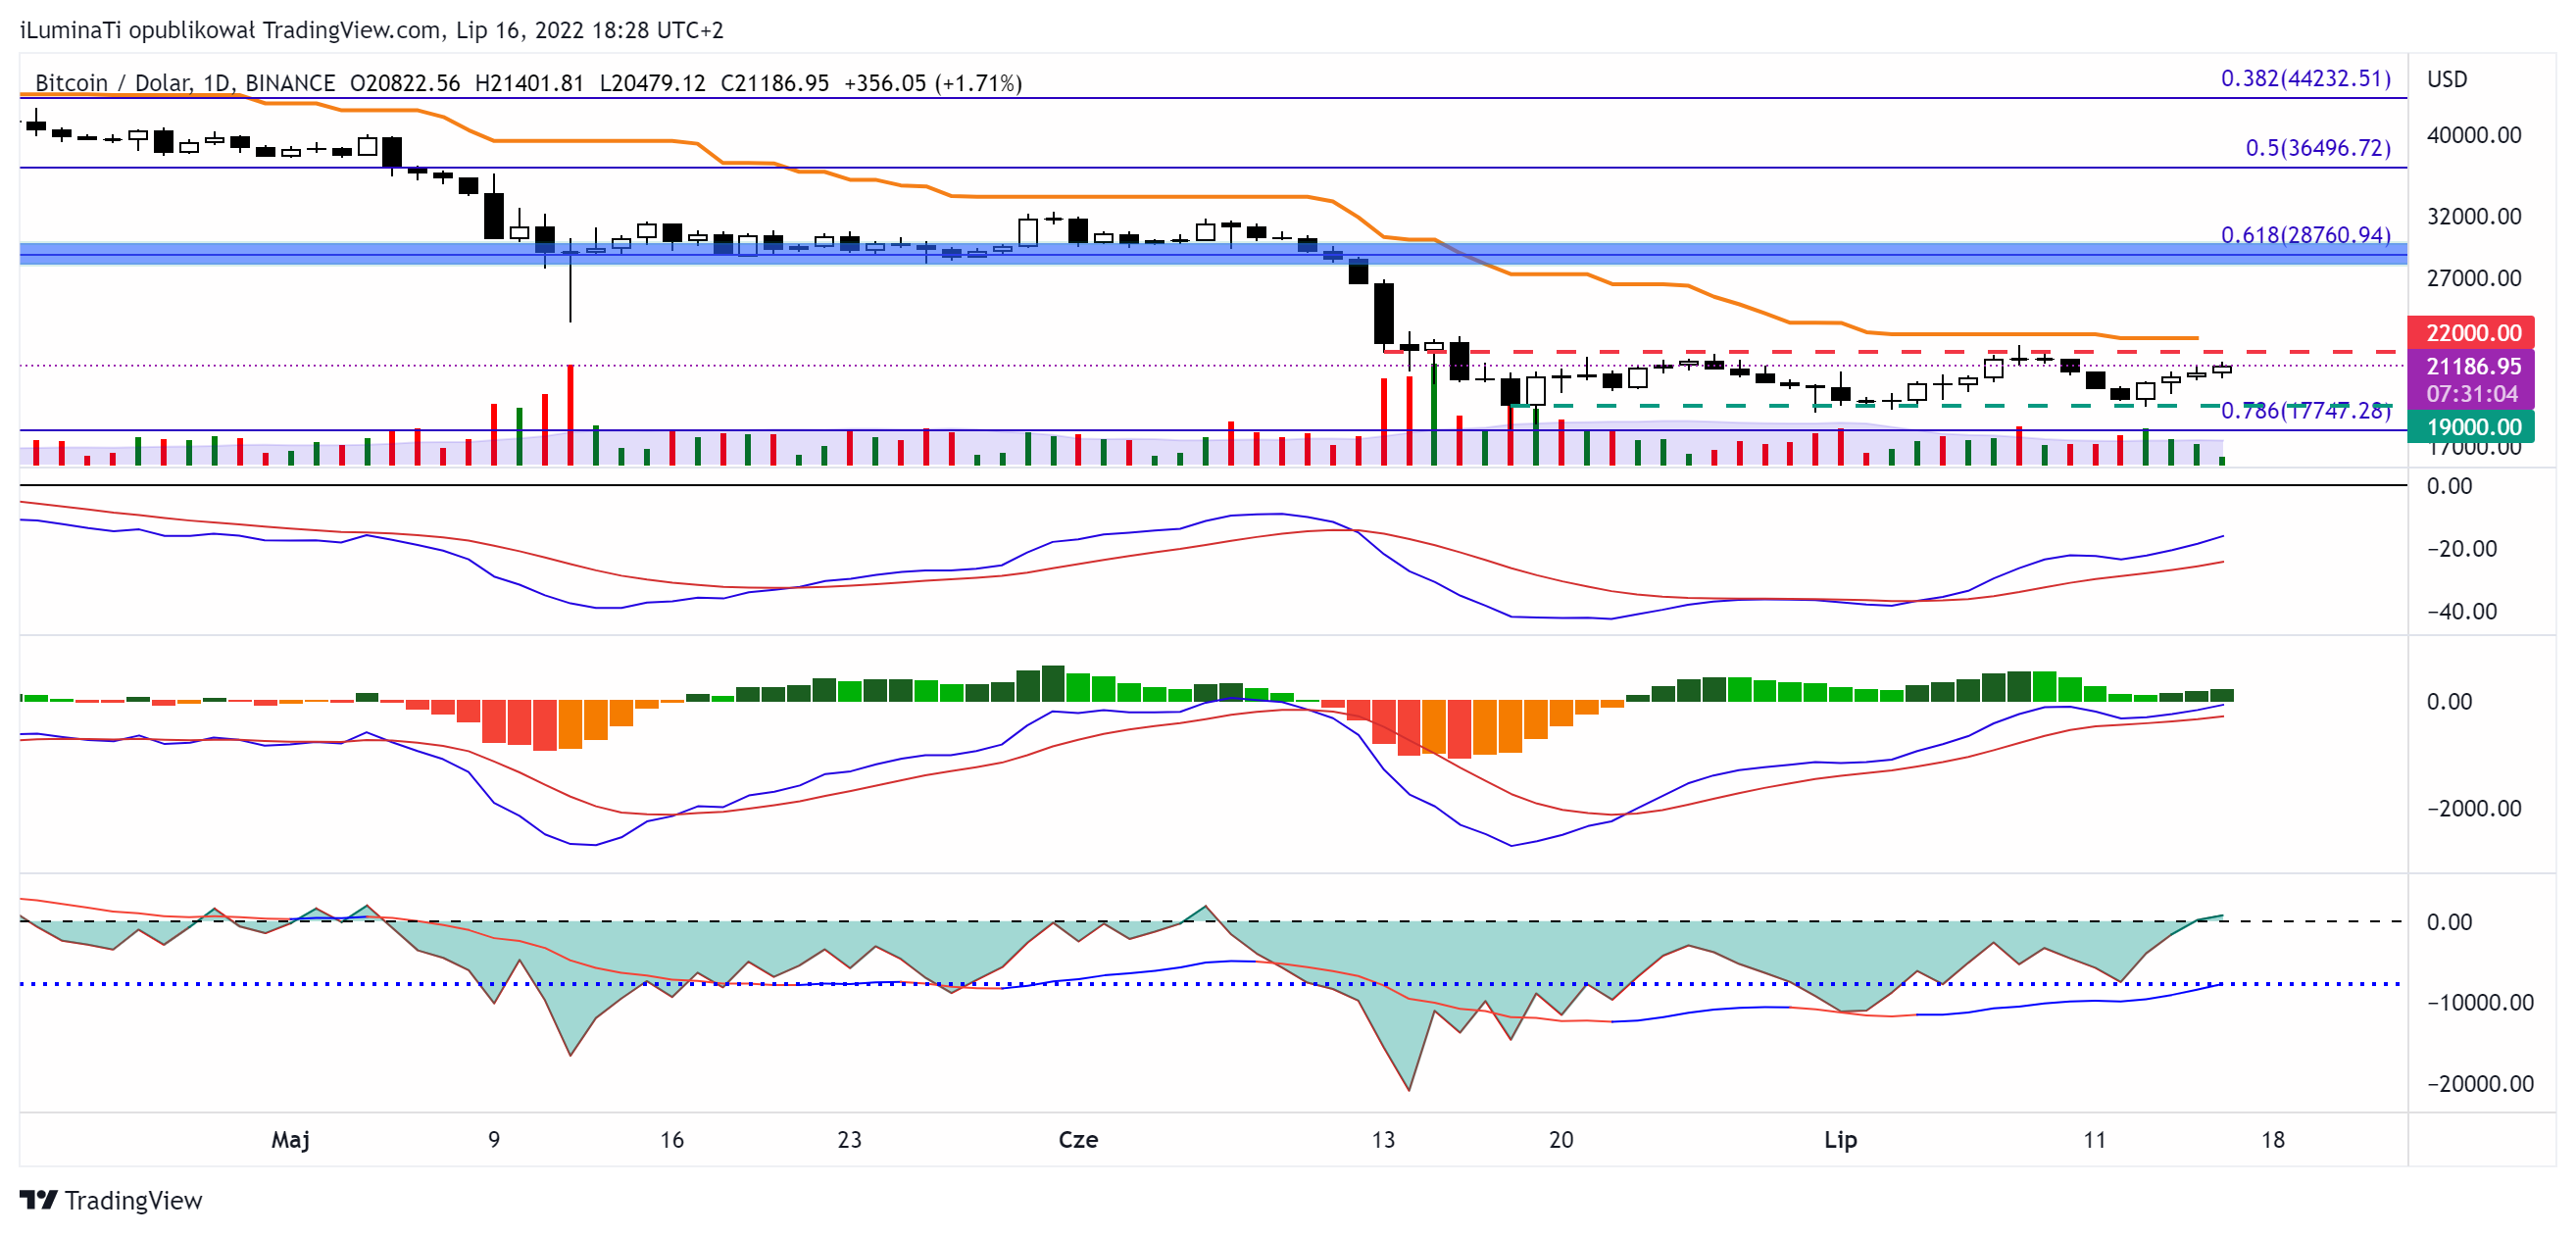This screenshot has height=1235, width=2576.
Task: Click the +356.05 (+1.71%) change value
Action: [933, 83]
